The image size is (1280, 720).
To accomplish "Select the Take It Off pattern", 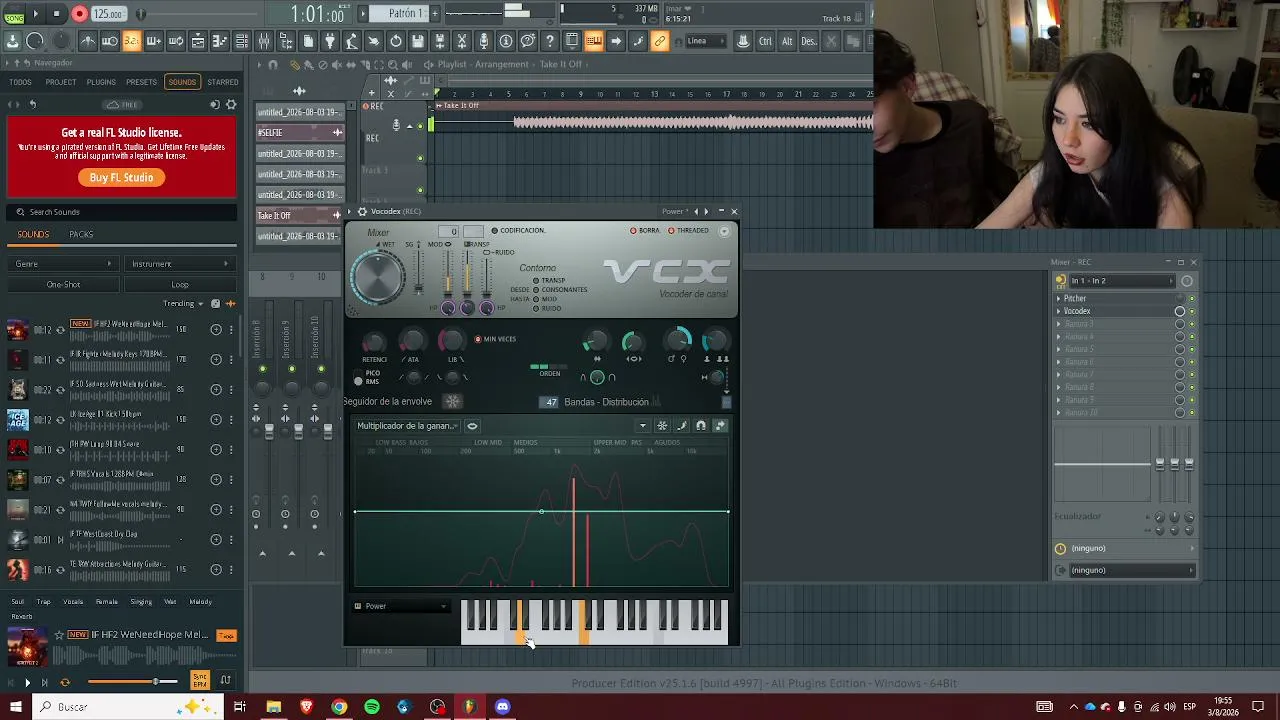I will pos(300,216).
